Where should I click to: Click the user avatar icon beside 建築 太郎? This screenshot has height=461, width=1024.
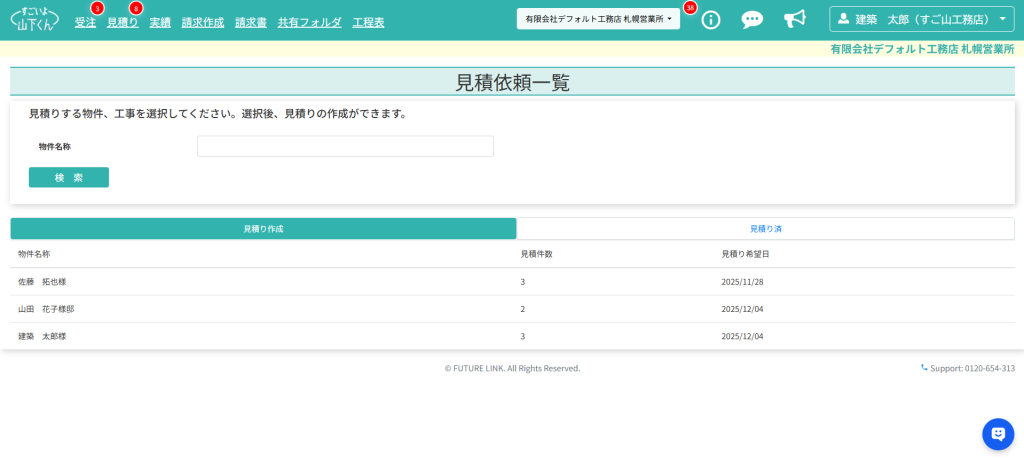point(844,19)
